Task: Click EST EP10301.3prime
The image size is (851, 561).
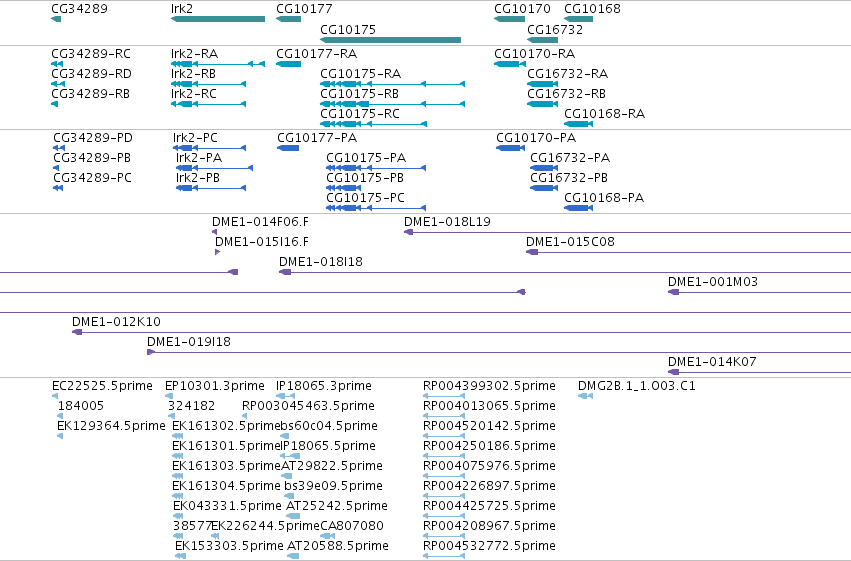Action: tap(214, 386)
